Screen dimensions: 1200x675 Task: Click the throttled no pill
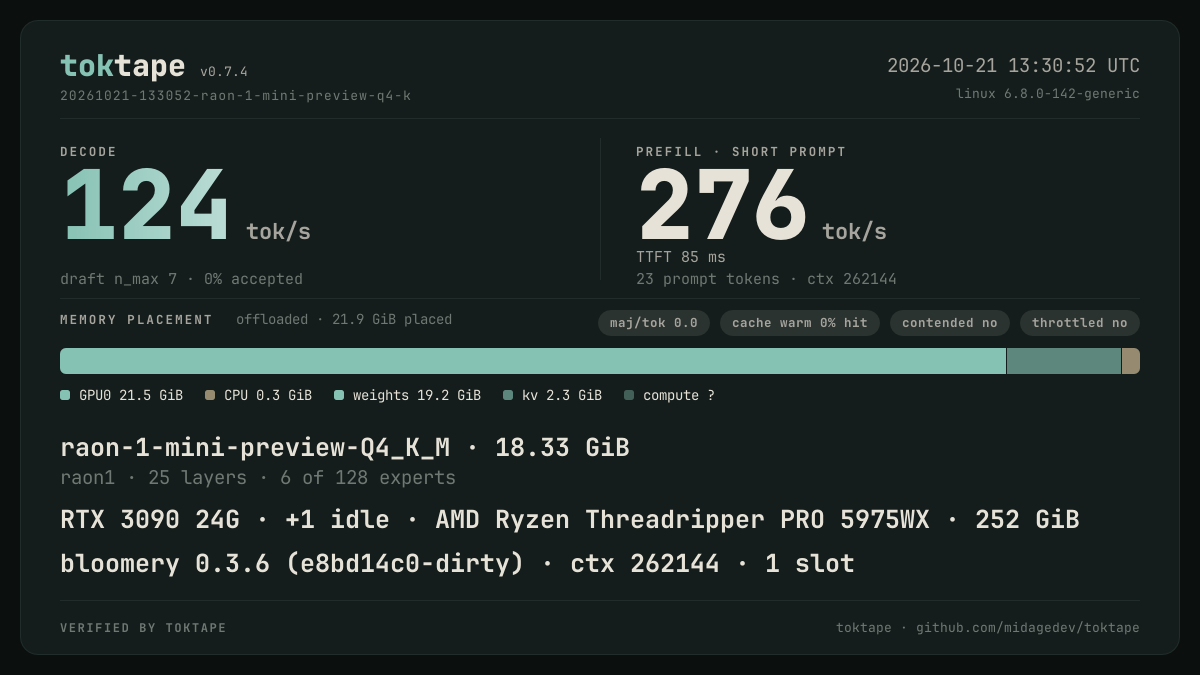click(1080, 323)
